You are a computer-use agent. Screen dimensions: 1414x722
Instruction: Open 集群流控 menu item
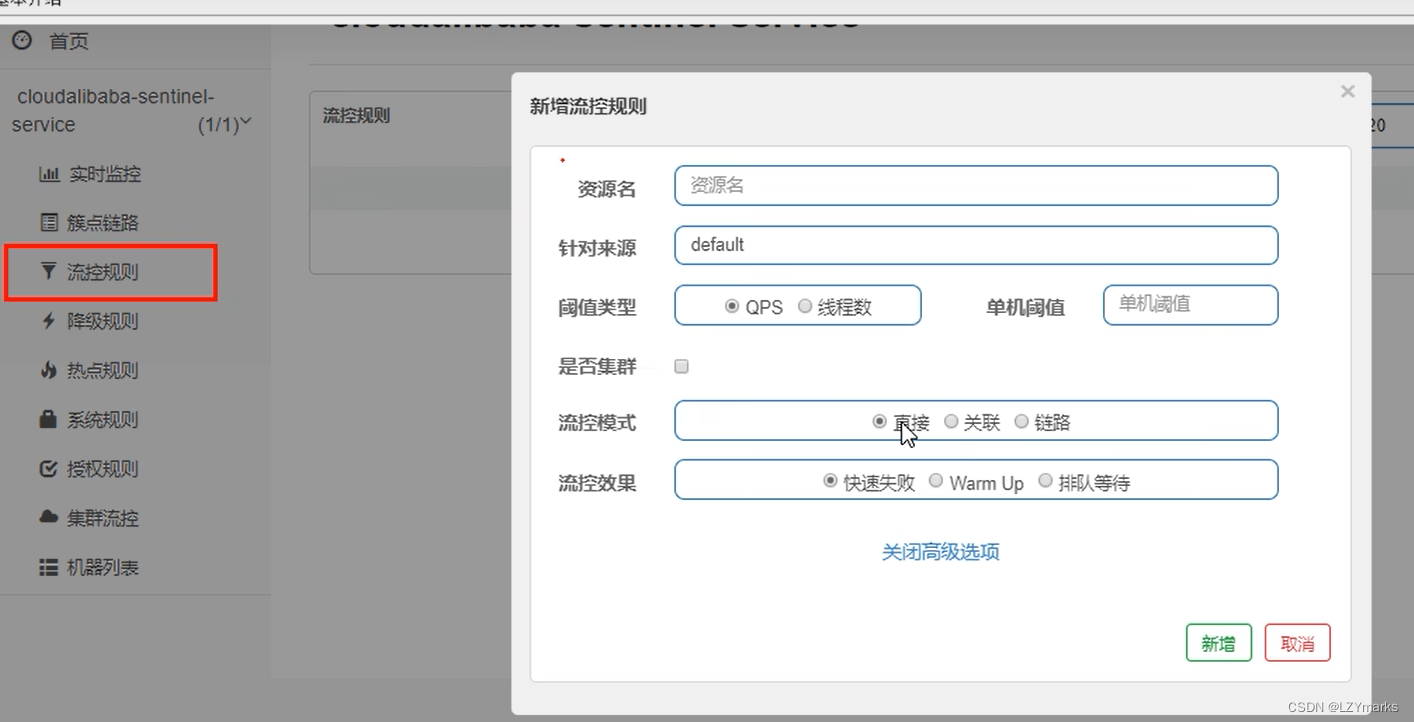pyautogui.click(x=103, y=517)
